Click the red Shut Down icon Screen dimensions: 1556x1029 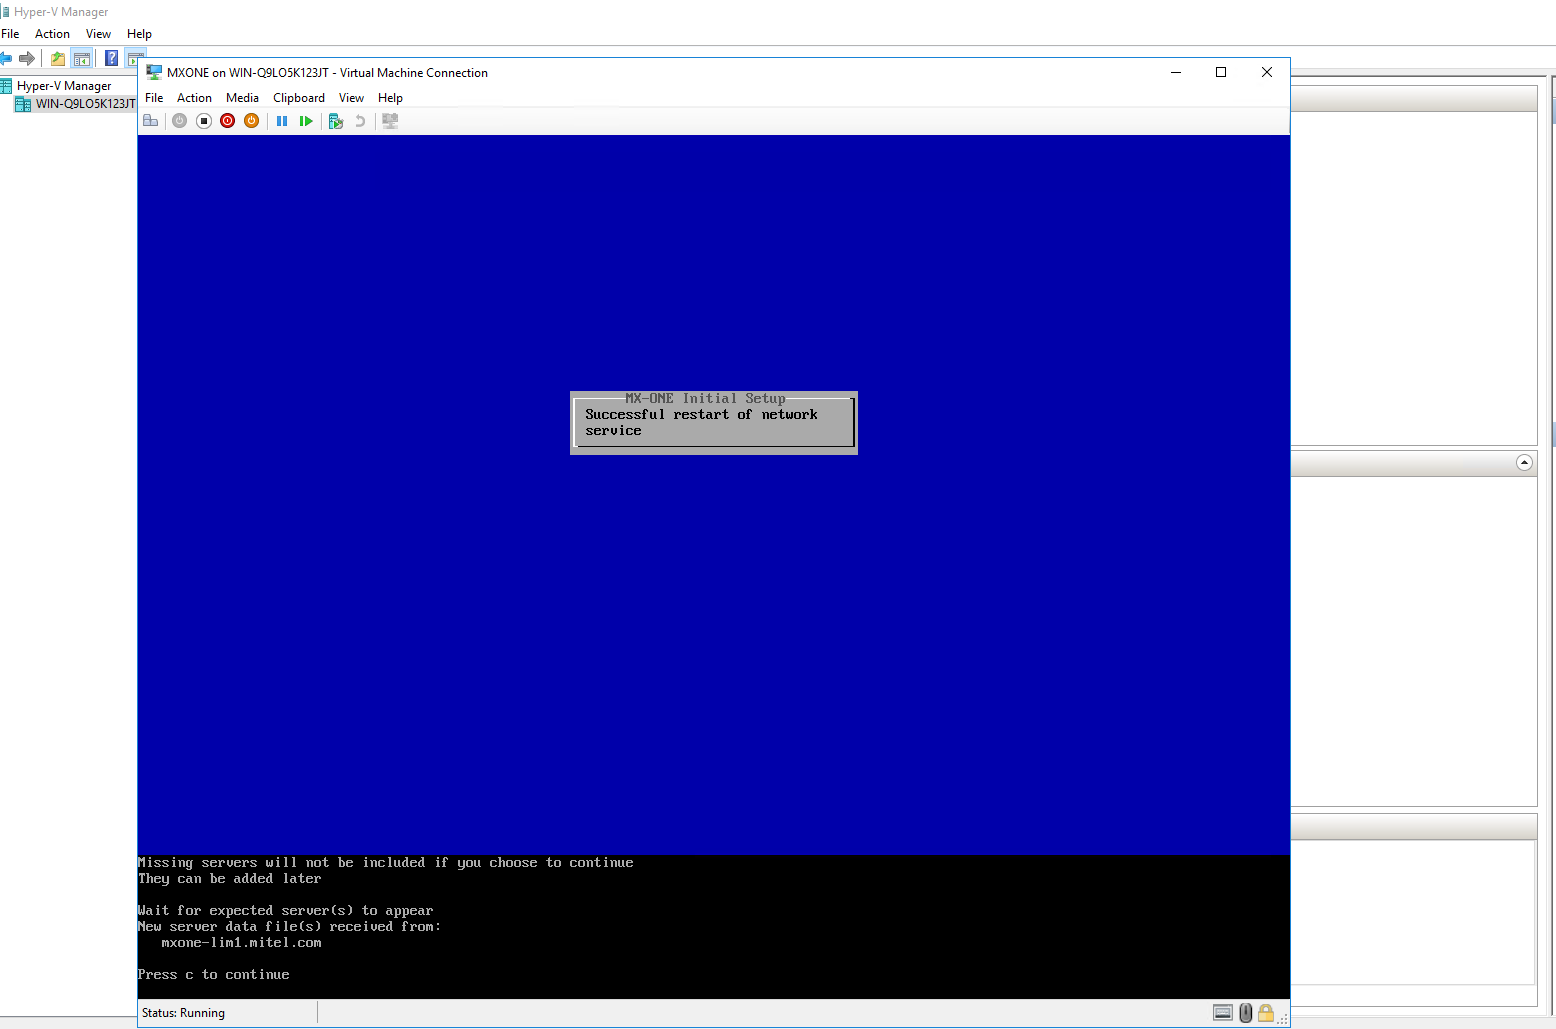[228, 121]
